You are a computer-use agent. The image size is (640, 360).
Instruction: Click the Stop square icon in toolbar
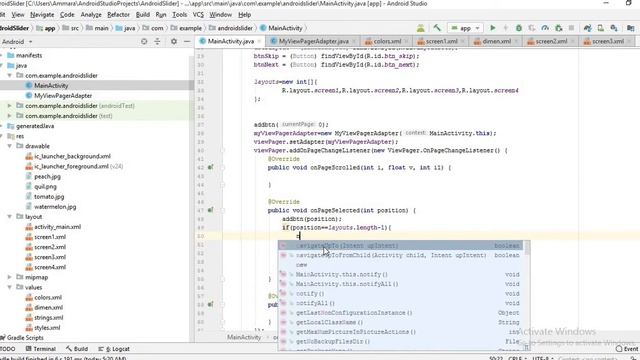click(571, 28)
